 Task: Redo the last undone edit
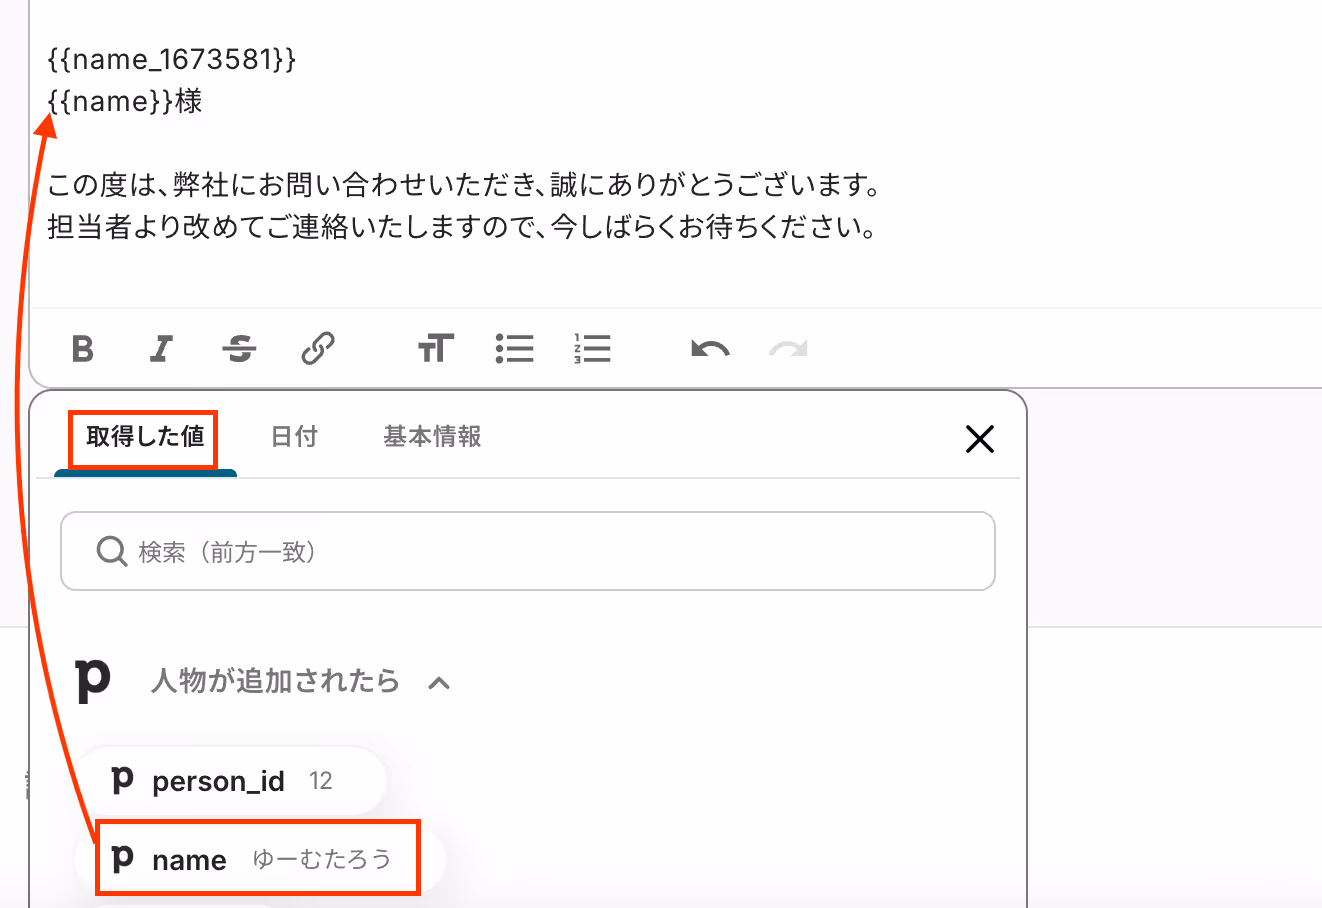coord(788,349)
